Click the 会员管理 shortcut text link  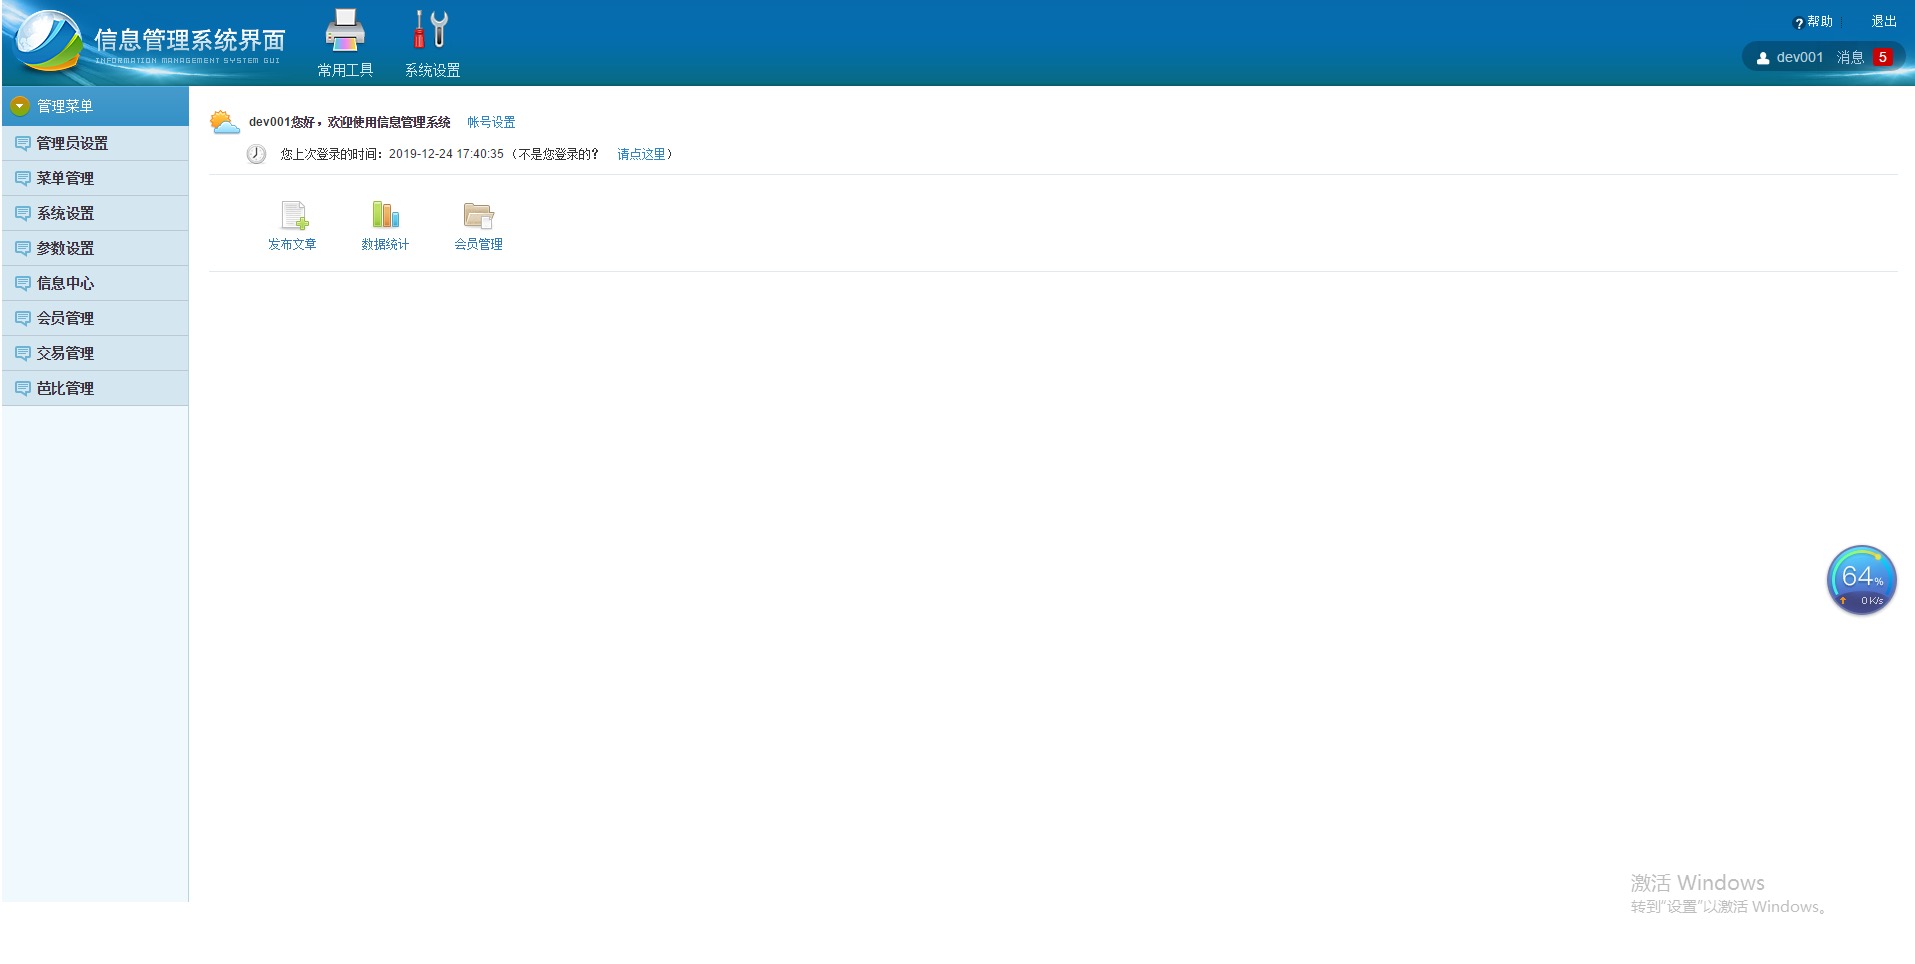(478, 244)
